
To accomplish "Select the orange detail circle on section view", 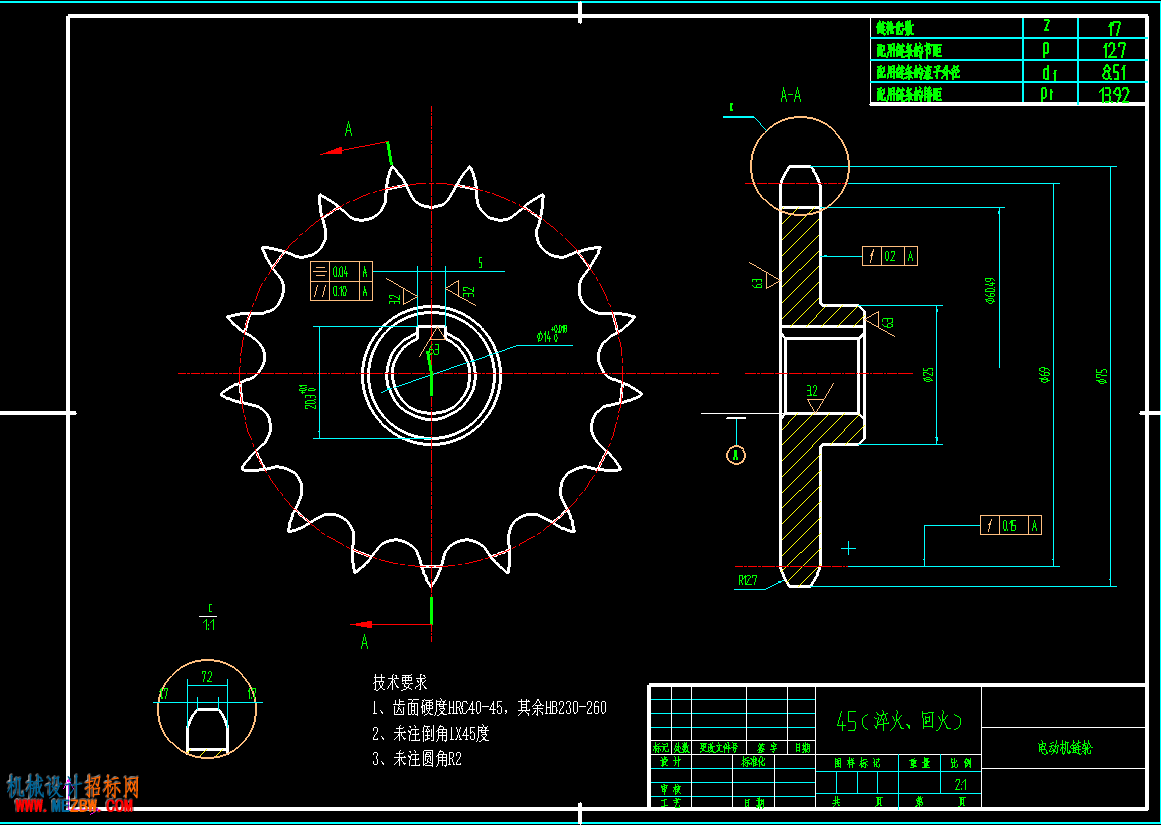I will [800, 166].
